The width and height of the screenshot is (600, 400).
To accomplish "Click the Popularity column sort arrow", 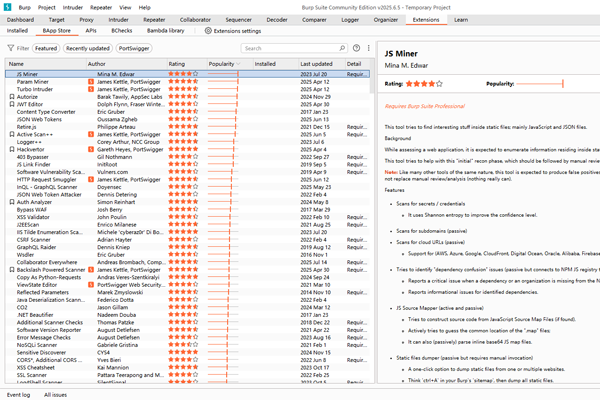I will [238, 64].
